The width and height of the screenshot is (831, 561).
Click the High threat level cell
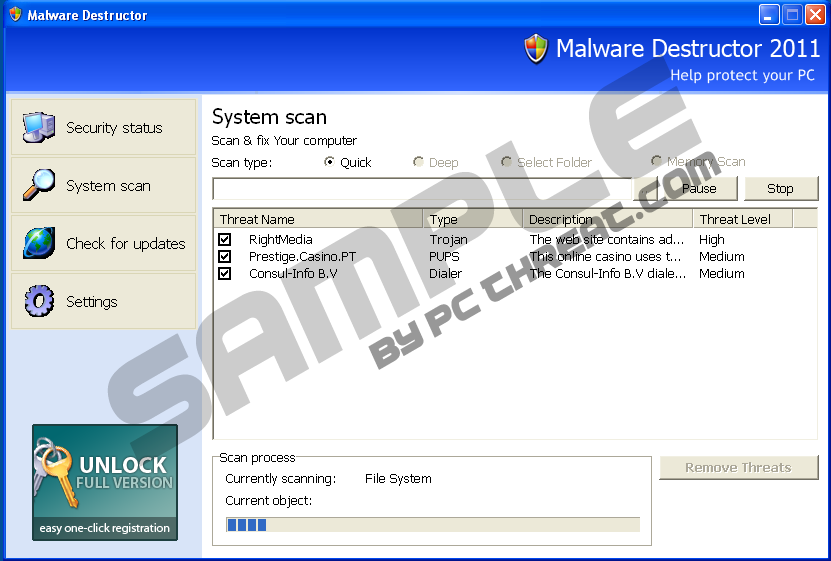(711, 239)
